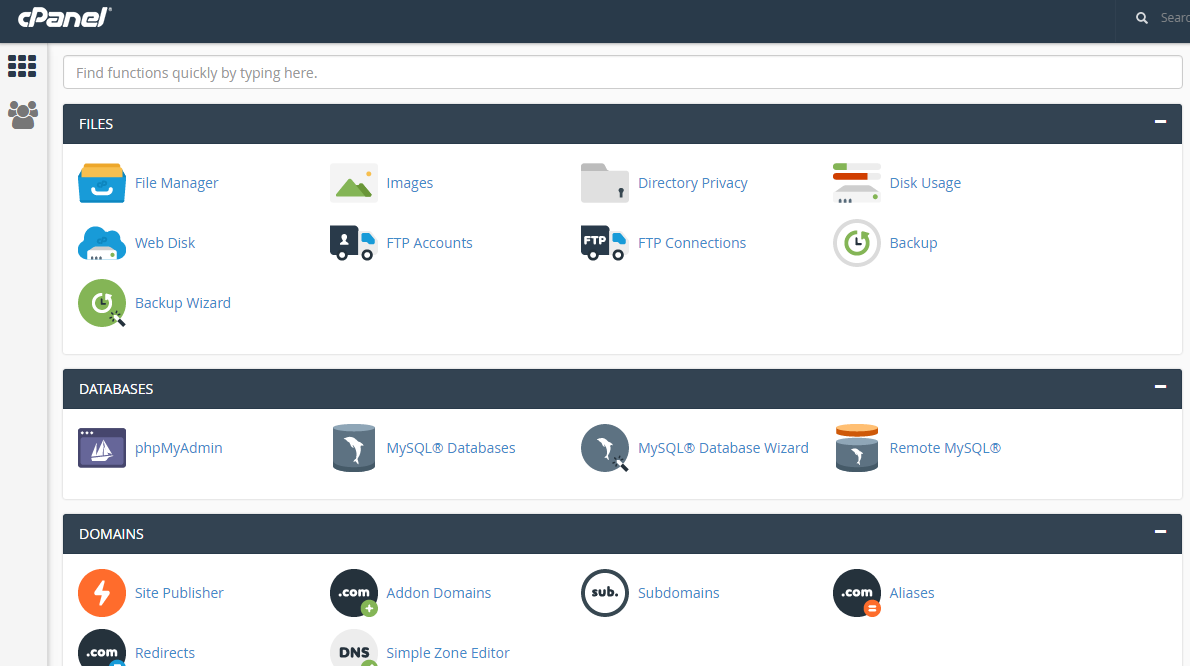
Task: Open the phpMyAdmin link
Action: [x=178, y=448]
